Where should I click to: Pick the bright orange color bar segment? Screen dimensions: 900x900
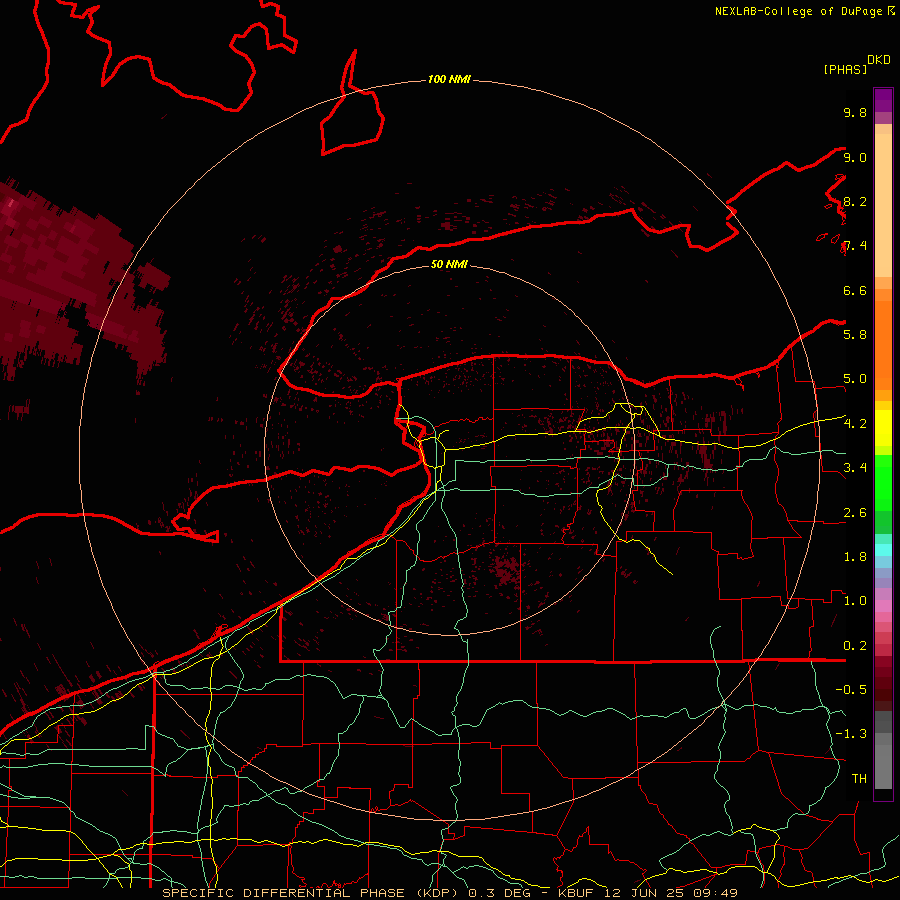click(x=883, y=346)
